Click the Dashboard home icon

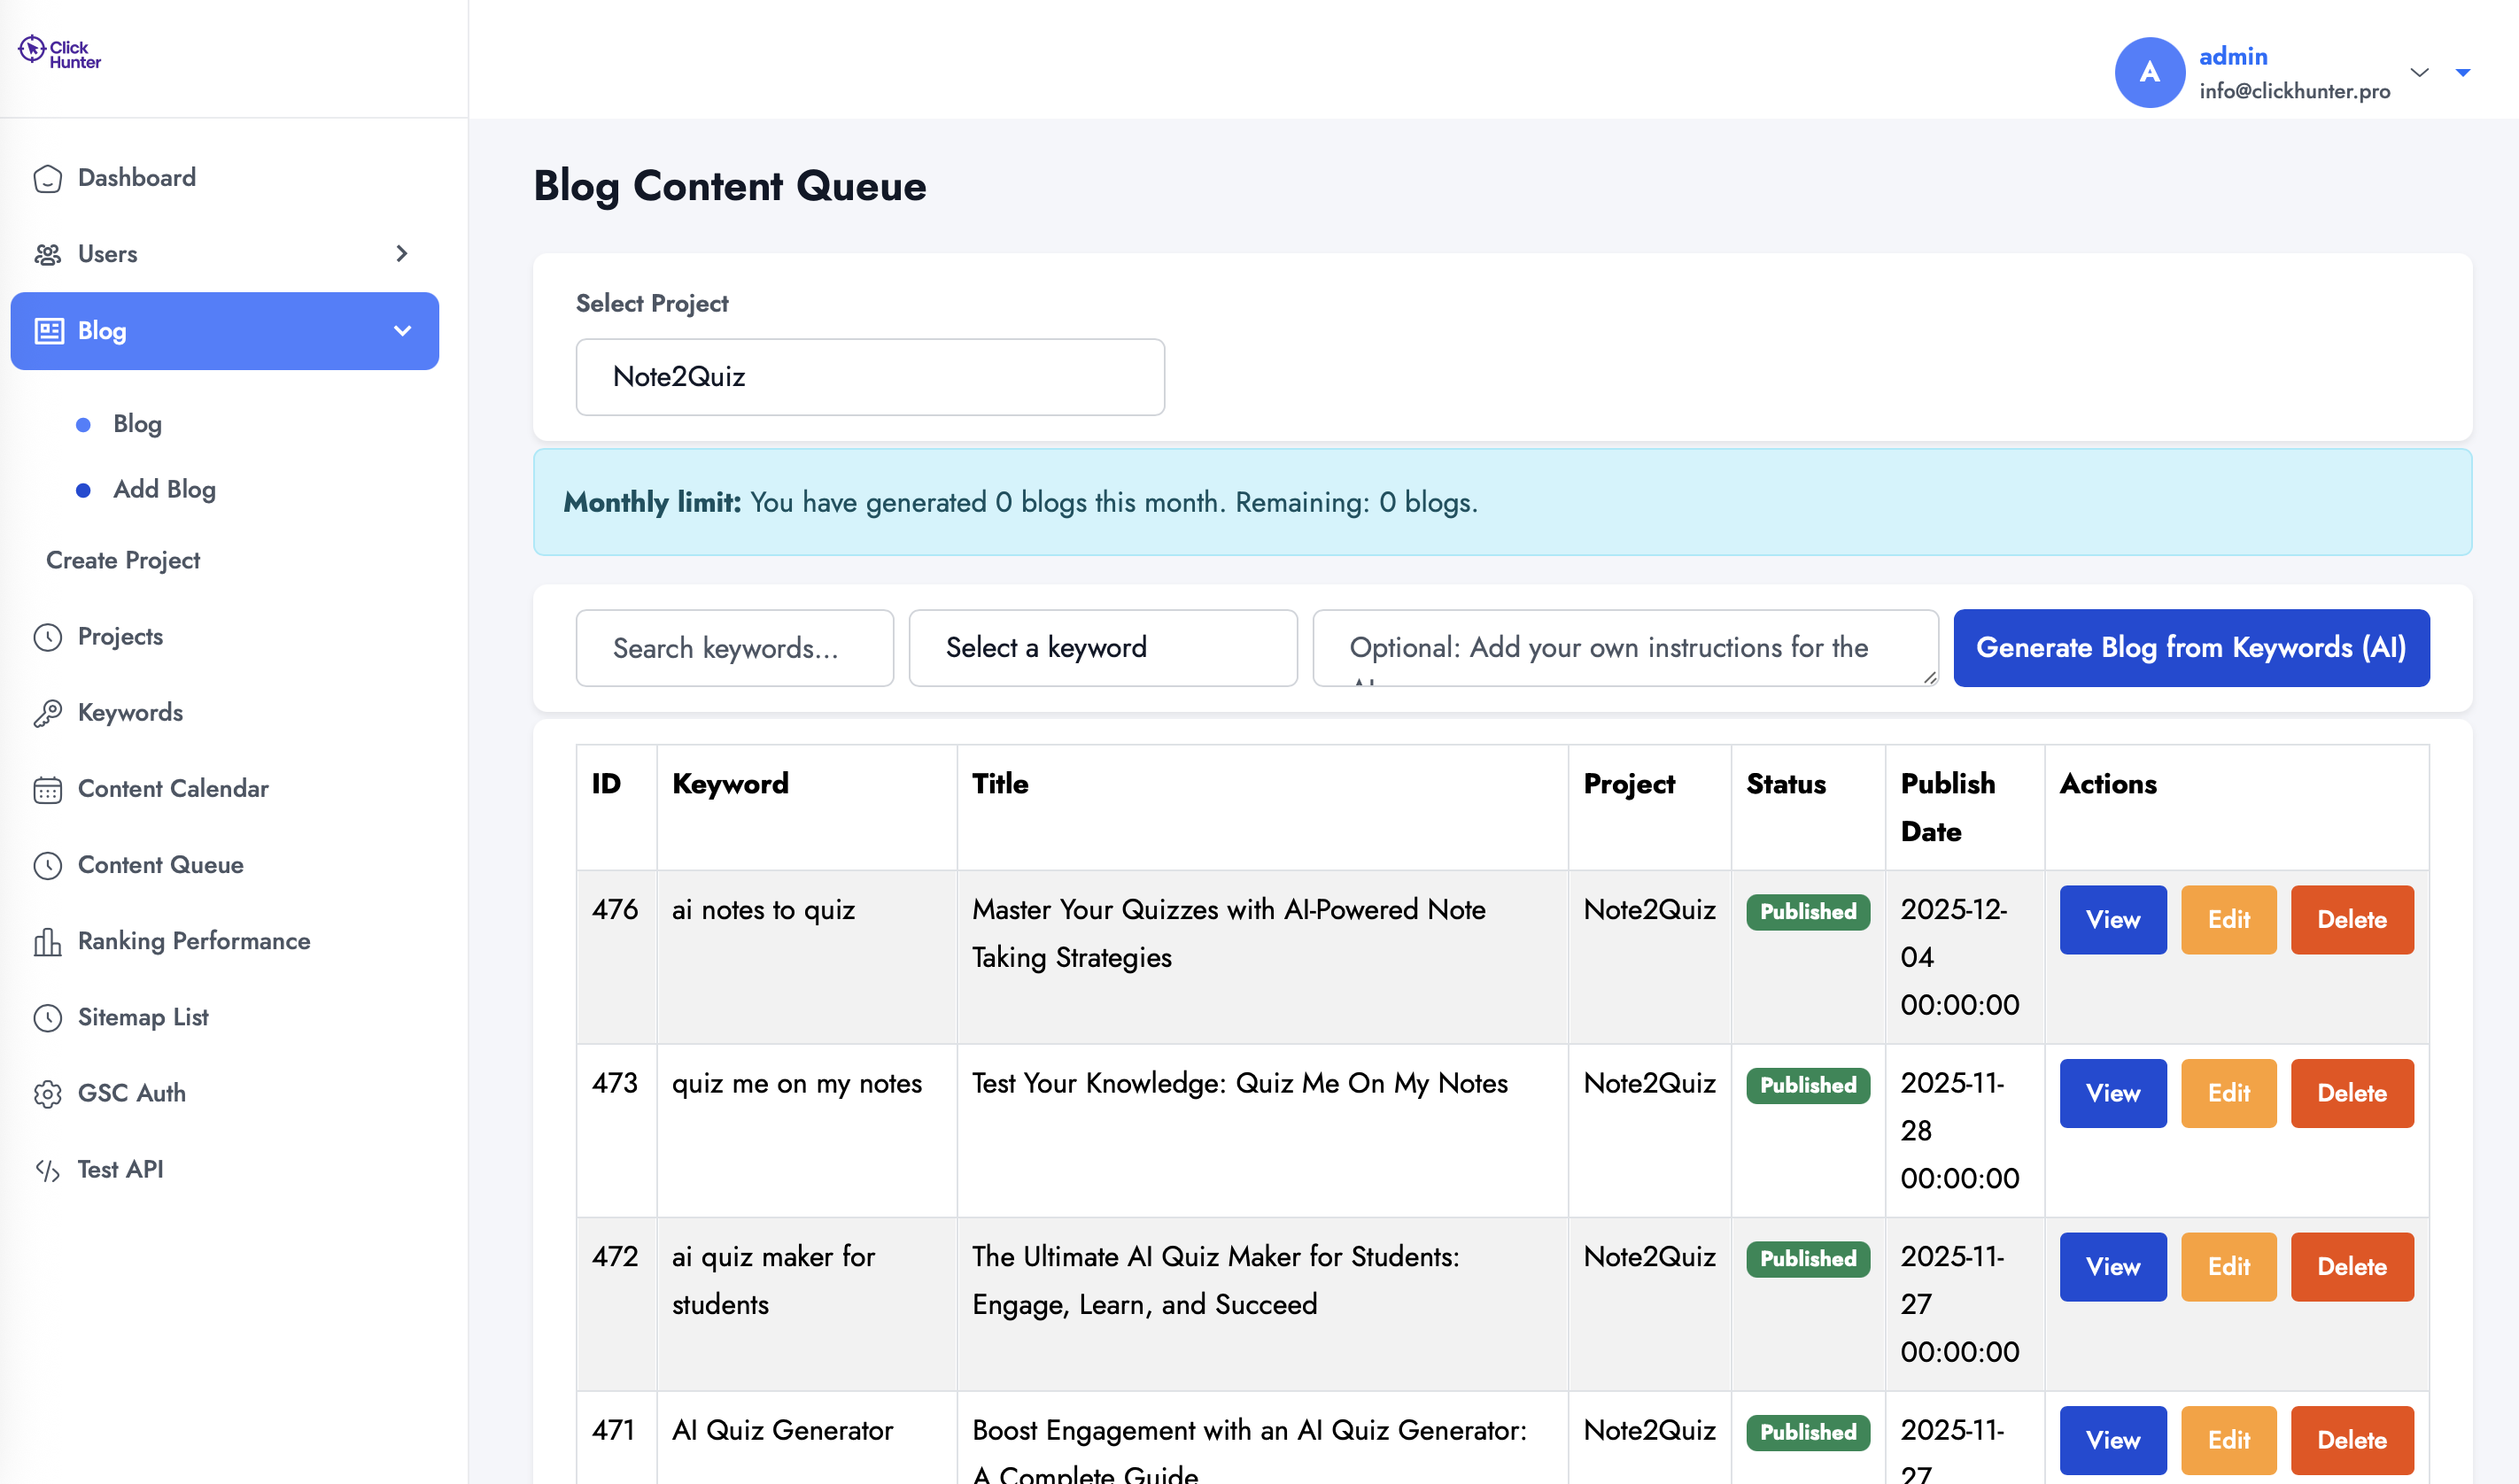[47, 178]
